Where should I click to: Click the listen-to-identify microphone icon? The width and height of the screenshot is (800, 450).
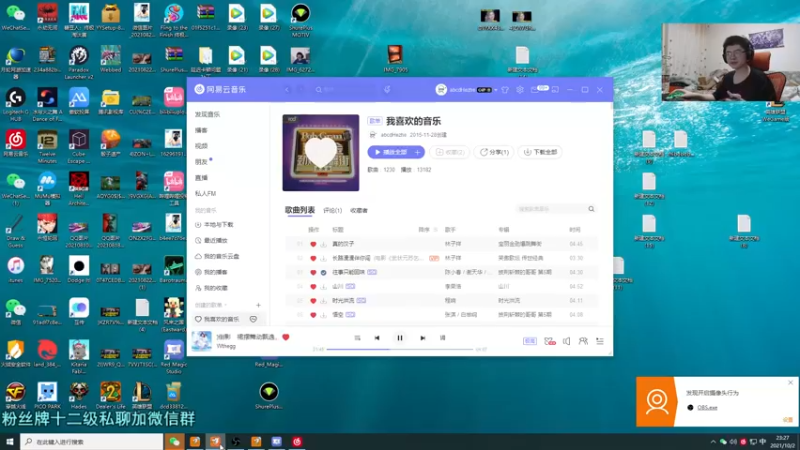tap(387, 89)
